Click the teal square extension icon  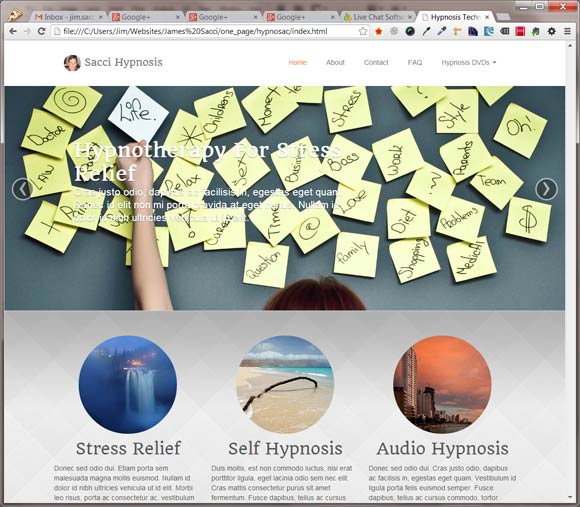tap(489, 31)
